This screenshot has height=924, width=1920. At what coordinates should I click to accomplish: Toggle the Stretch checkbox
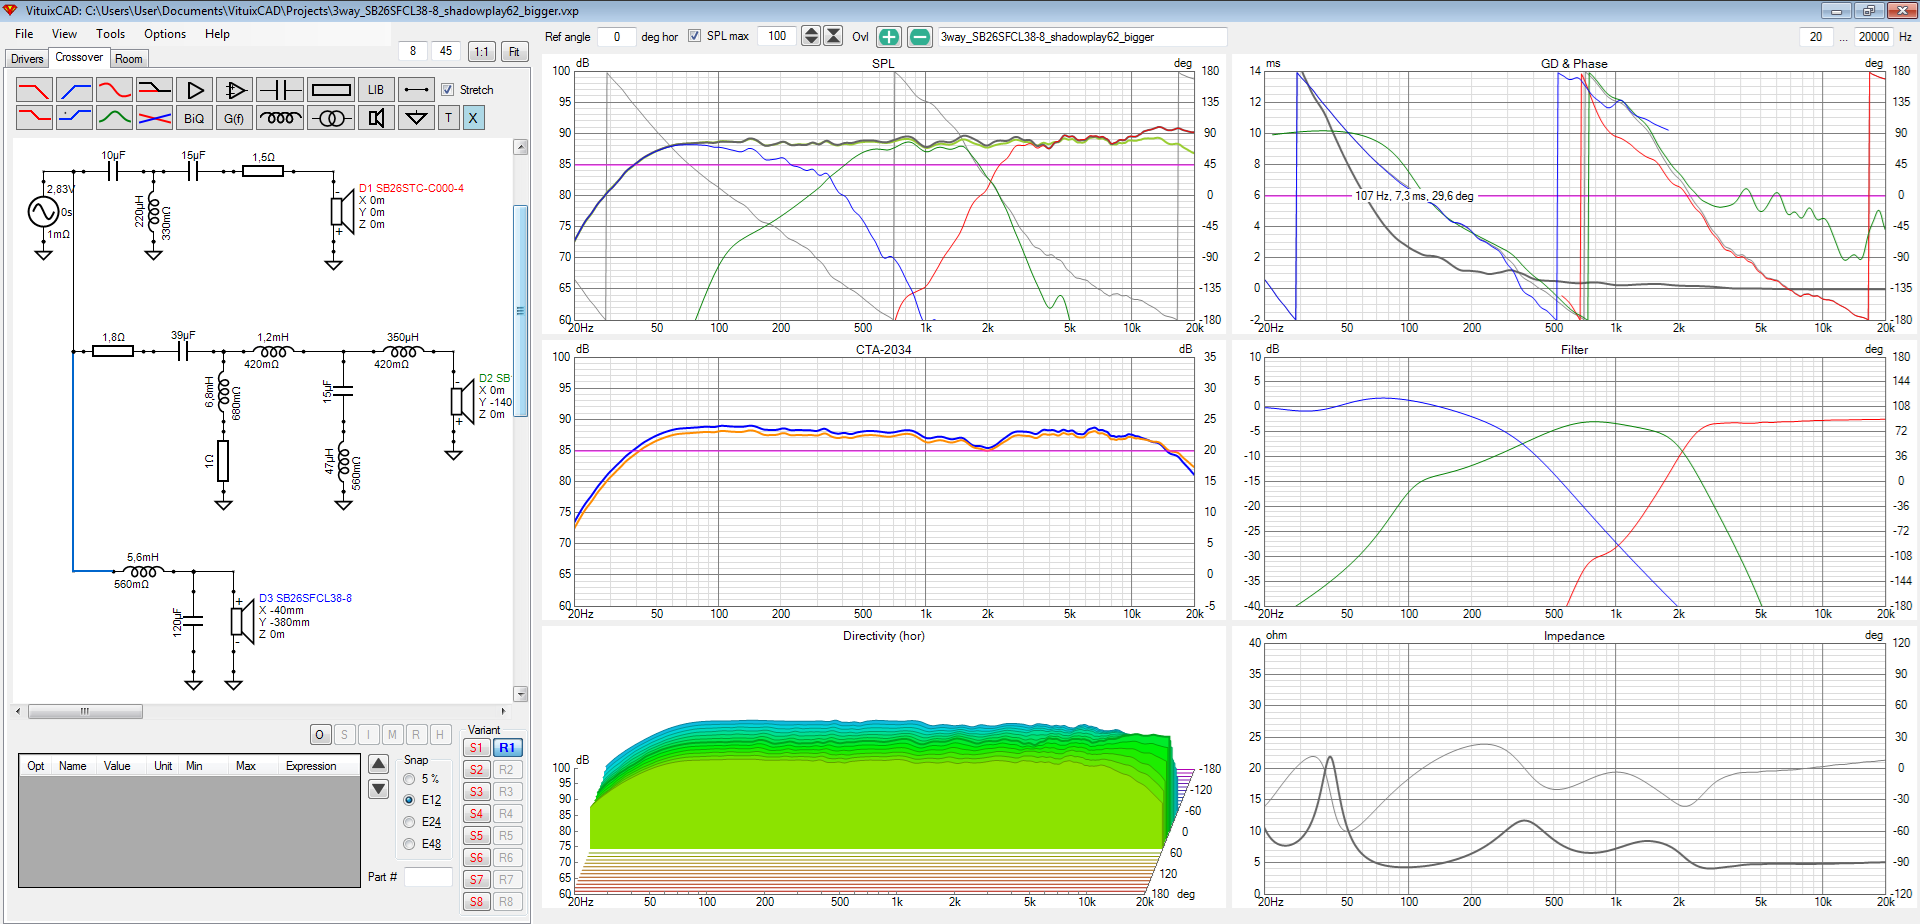coord(448,90)
